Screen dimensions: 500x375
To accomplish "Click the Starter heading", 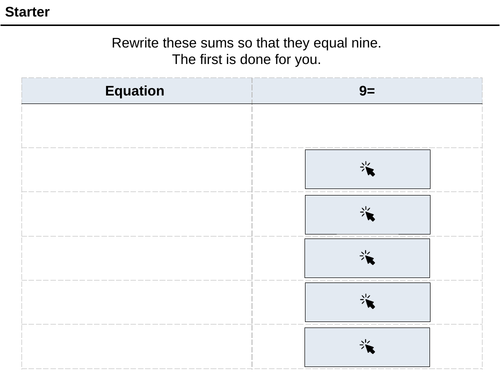I will coord(27,12).
